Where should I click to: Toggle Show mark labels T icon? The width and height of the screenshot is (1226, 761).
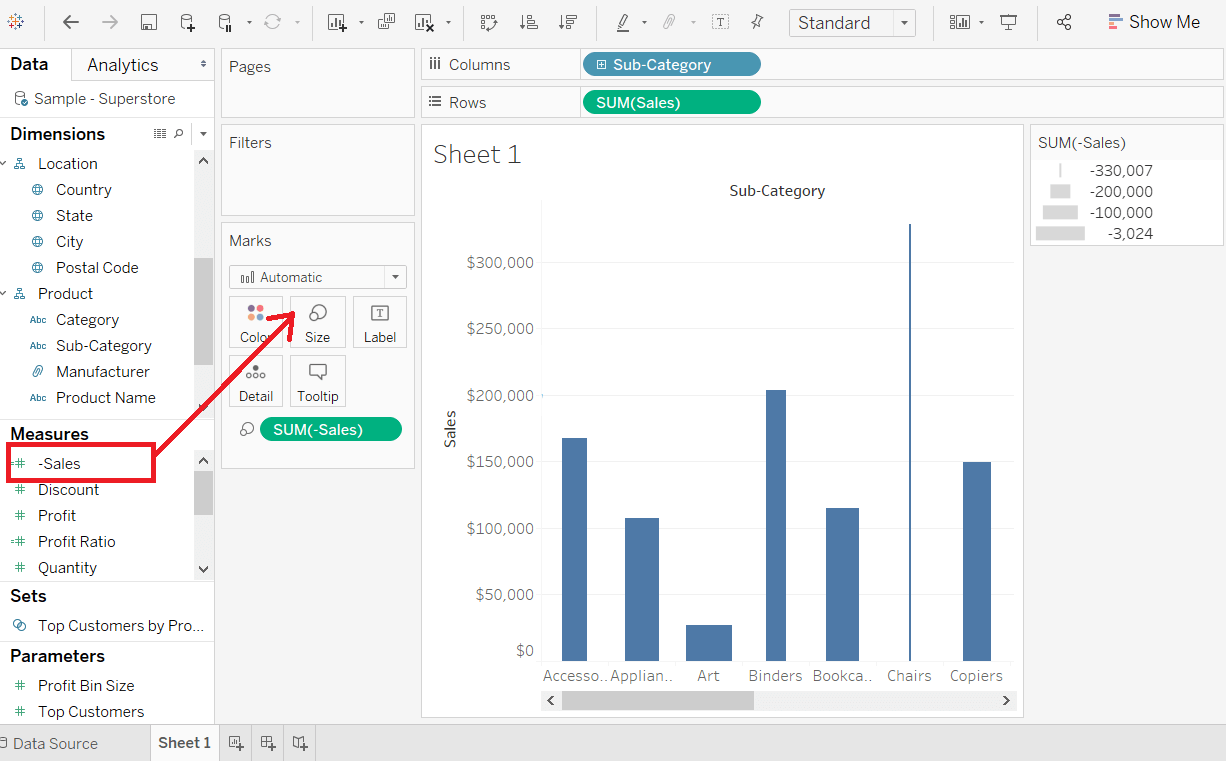(720, 22)
